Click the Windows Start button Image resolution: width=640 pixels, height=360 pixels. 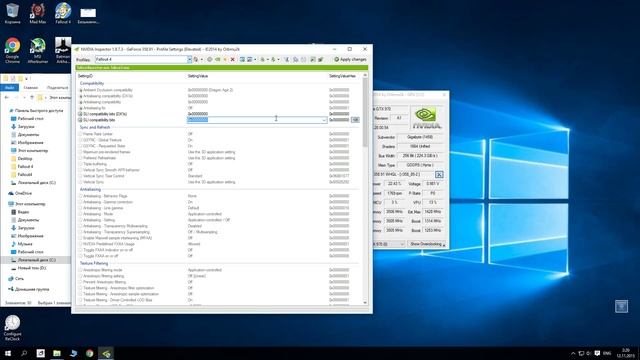click(8, 353)
